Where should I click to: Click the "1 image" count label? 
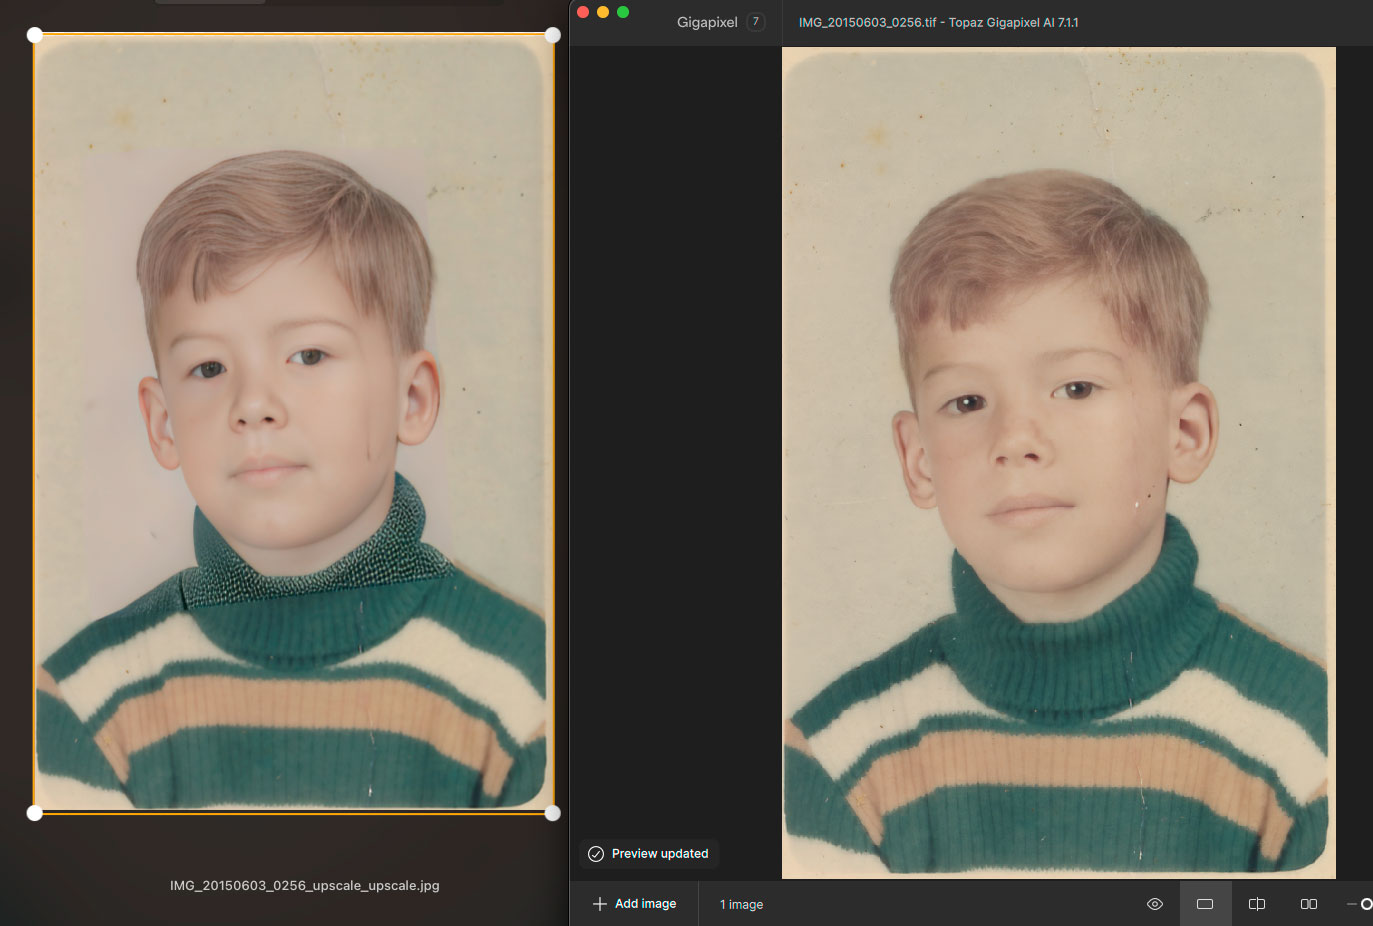[741, 905]
